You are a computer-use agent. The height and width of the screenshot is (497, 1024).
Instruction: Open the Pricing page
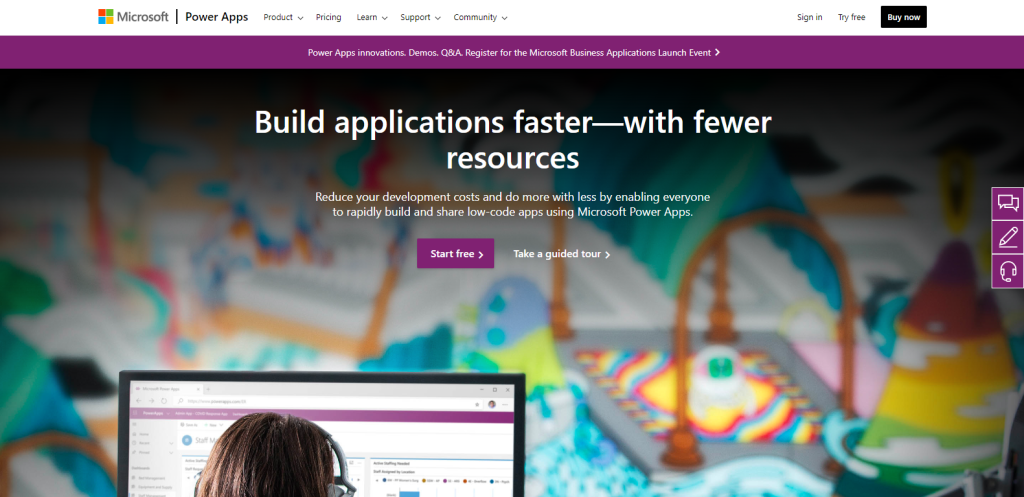click(328, 18)
